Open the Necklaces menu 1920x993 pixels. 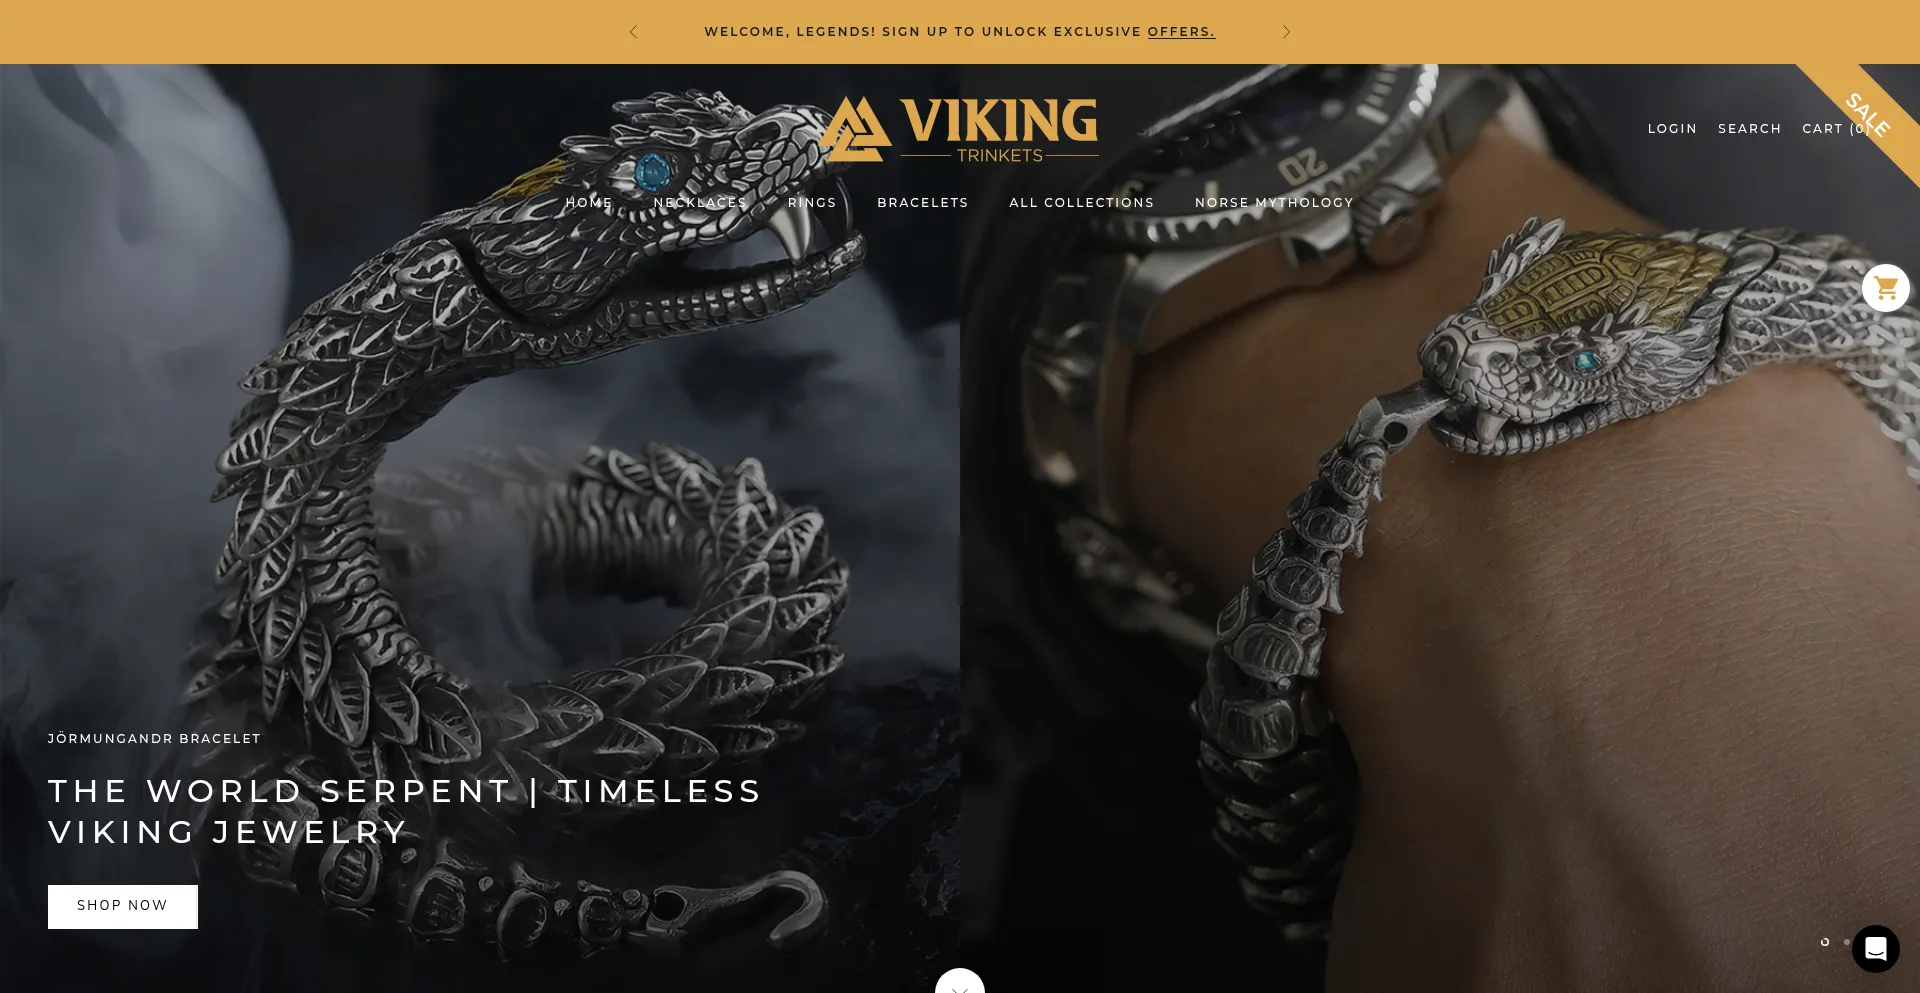tap(700, 203)
